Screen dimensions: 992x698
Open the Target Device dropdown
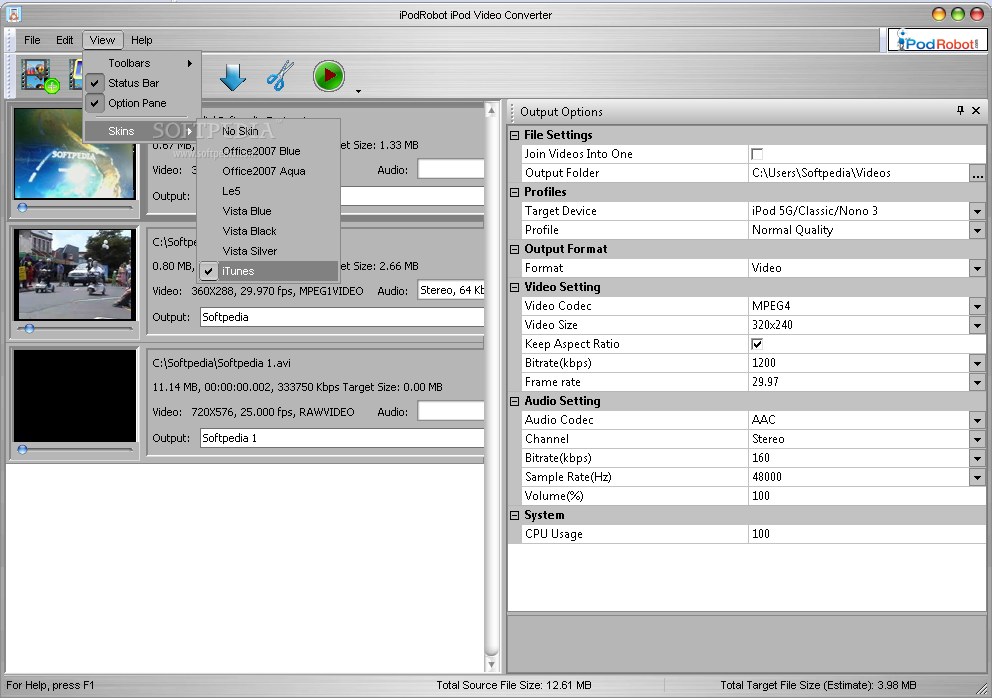[x=977, y=211]
